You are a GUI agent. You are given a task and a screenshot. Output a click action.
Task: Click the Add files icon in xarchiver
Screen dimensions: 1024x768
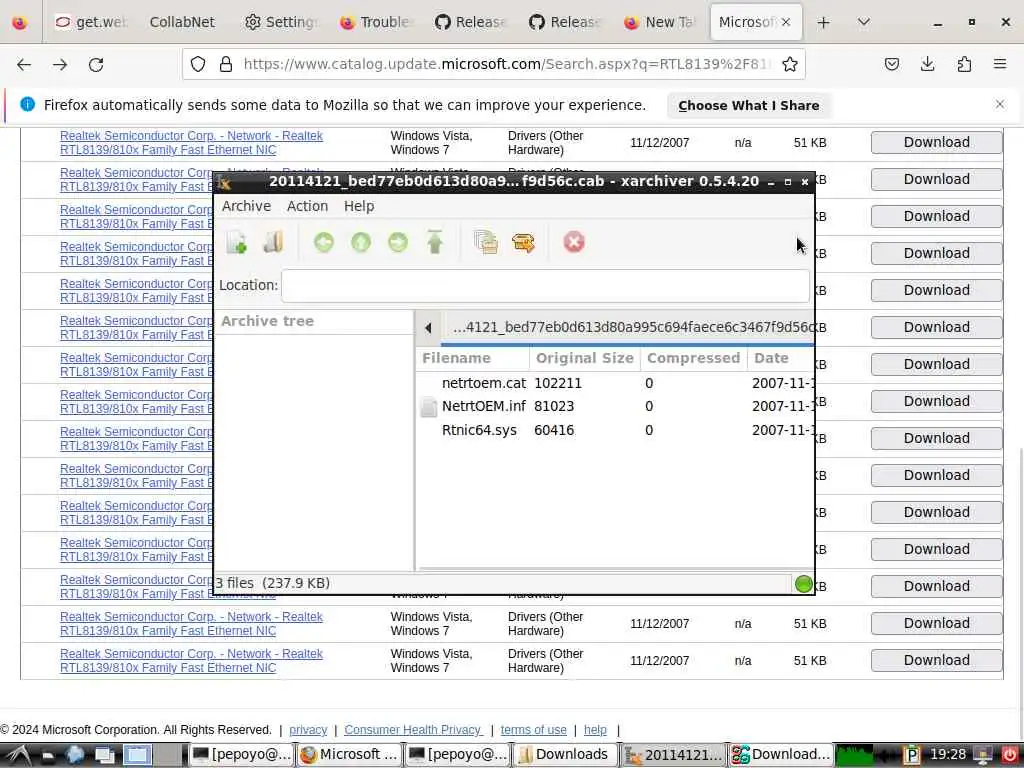click(x=486, y=242)
